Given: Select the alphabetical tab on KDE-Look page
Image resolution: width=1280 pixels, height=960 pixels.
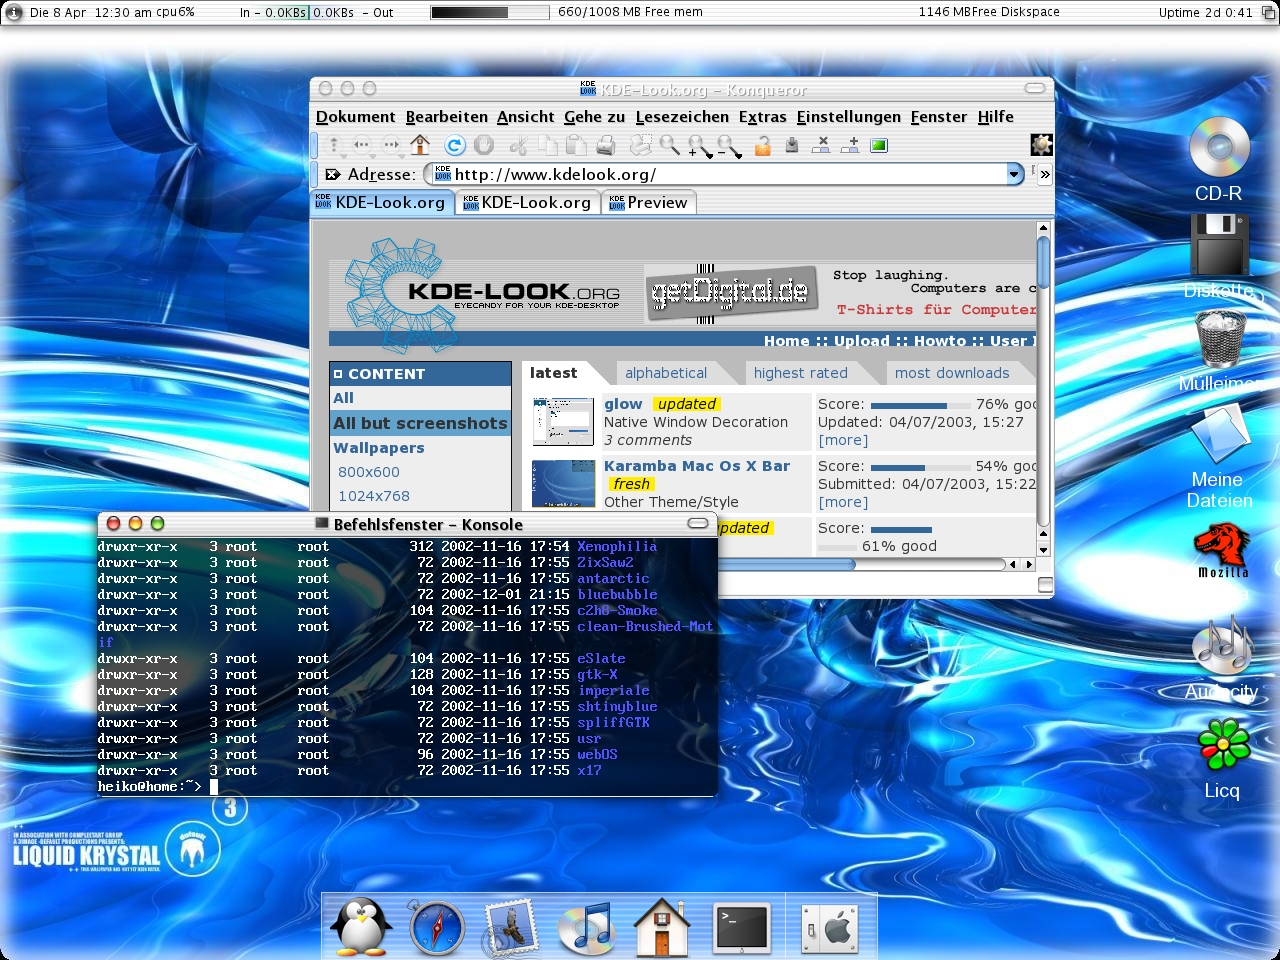Looking at the screenshot, I should pyautogui.click(x=665, y=373).
